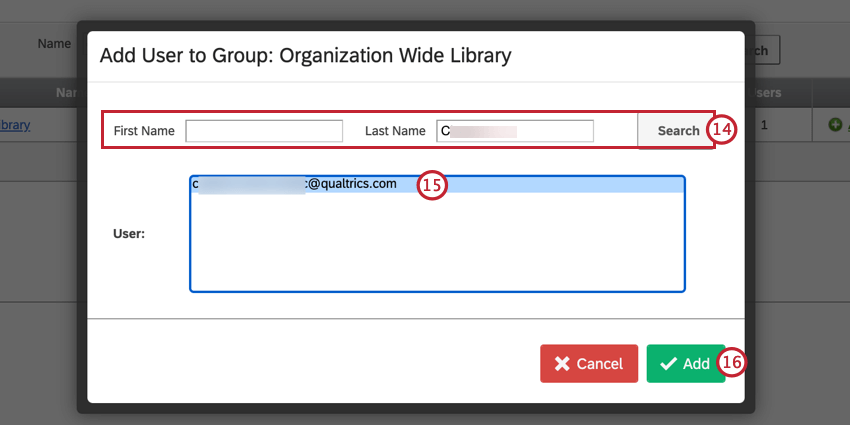Click the Cancel button text
The image size is (850, 425).
tap(599, 364)
